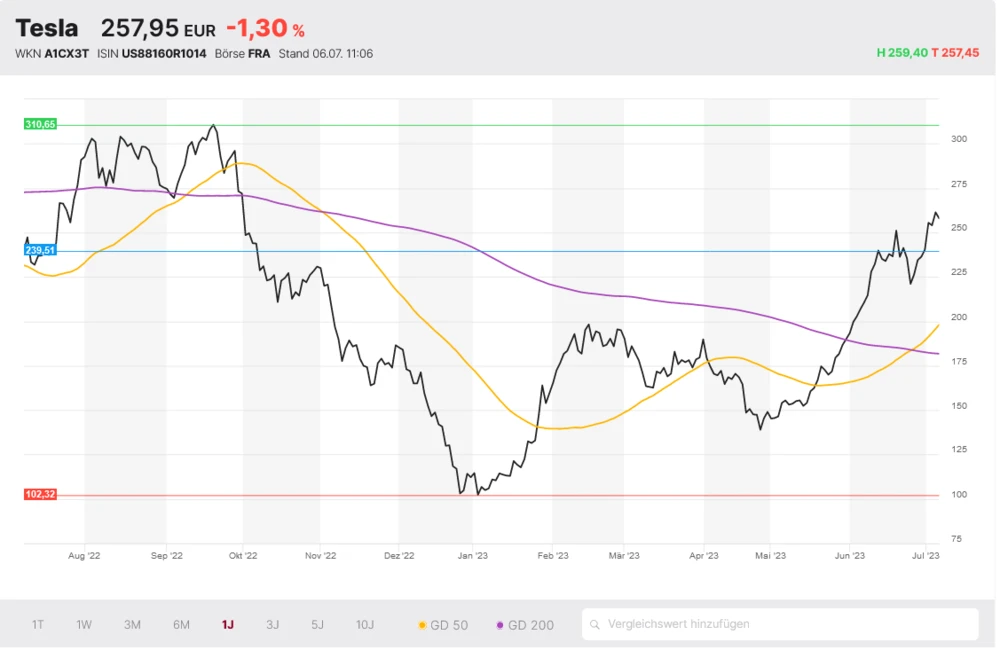The width and height of the screenshot is (1000, 650).
Task: Click the red 102,32 low marker label
Action: 38,493
